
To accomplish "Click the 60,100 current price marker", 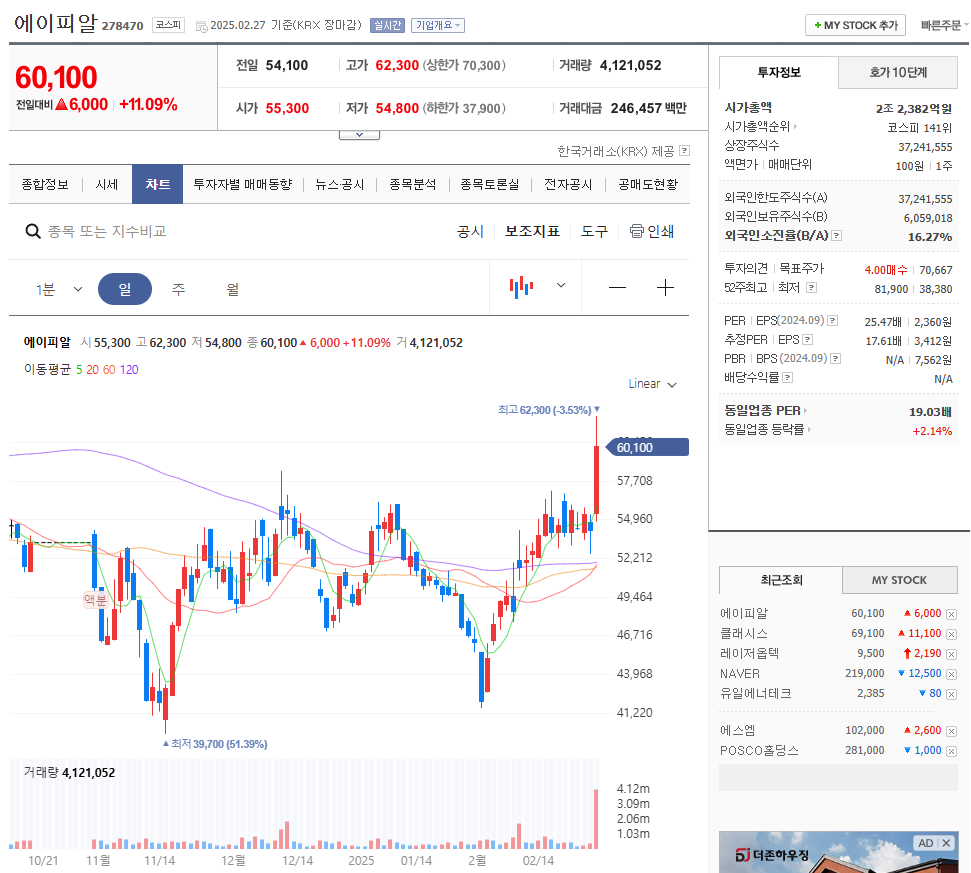I will [x=647, y=447].
